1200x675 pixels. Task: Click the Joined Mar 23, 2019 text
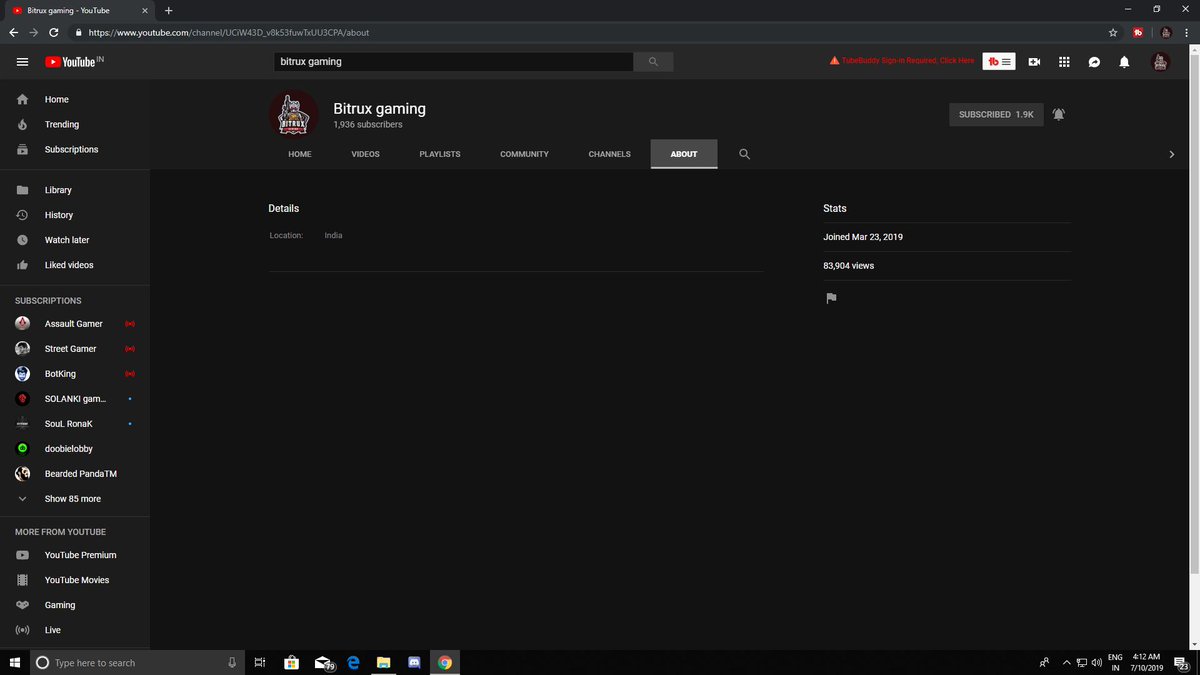tap(863, 237)
